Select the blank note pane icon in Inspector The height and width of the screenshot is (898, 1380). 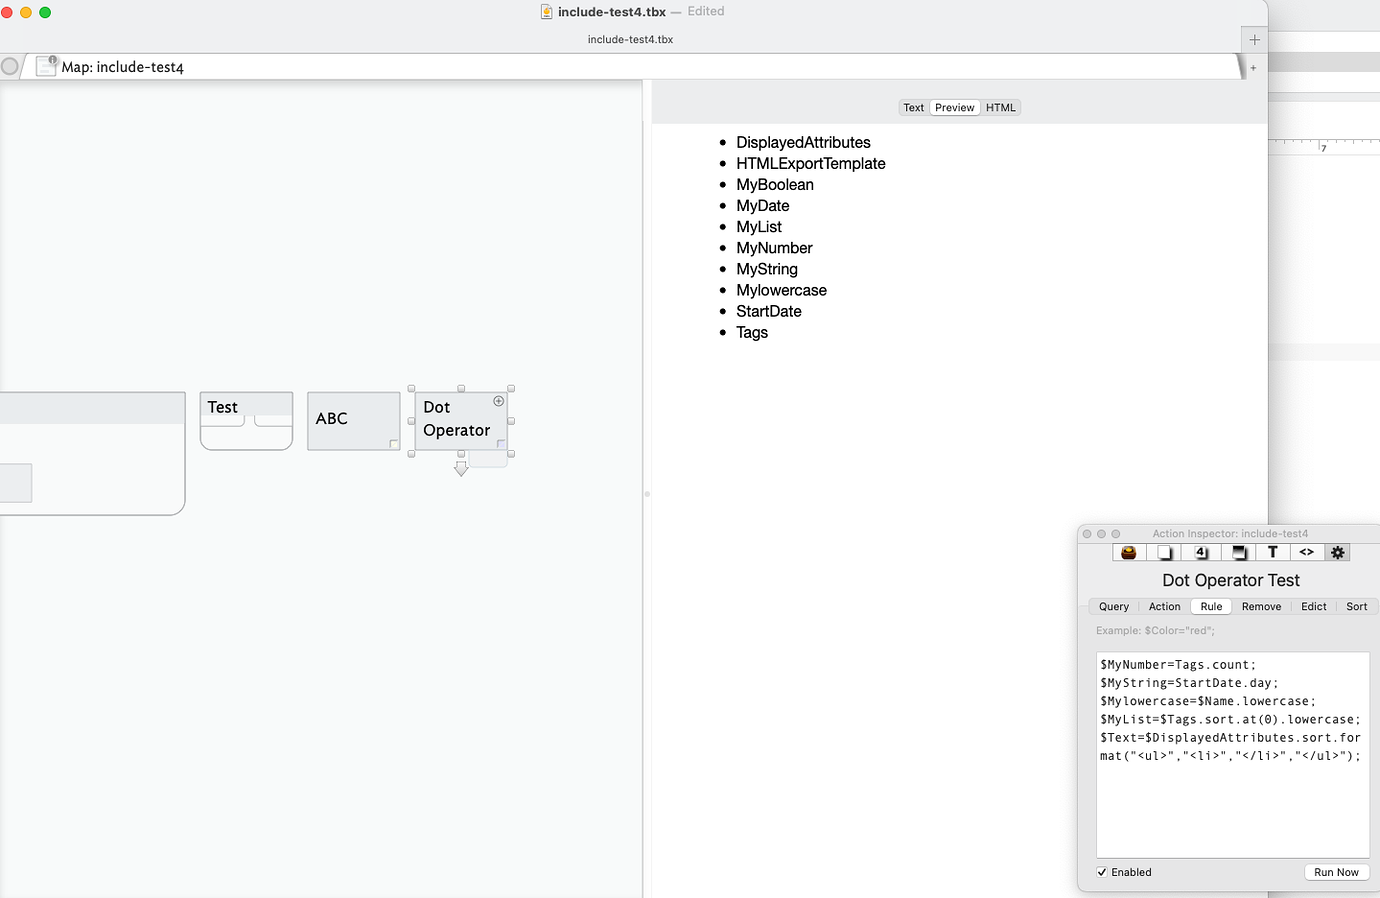tap(1164, 551)
